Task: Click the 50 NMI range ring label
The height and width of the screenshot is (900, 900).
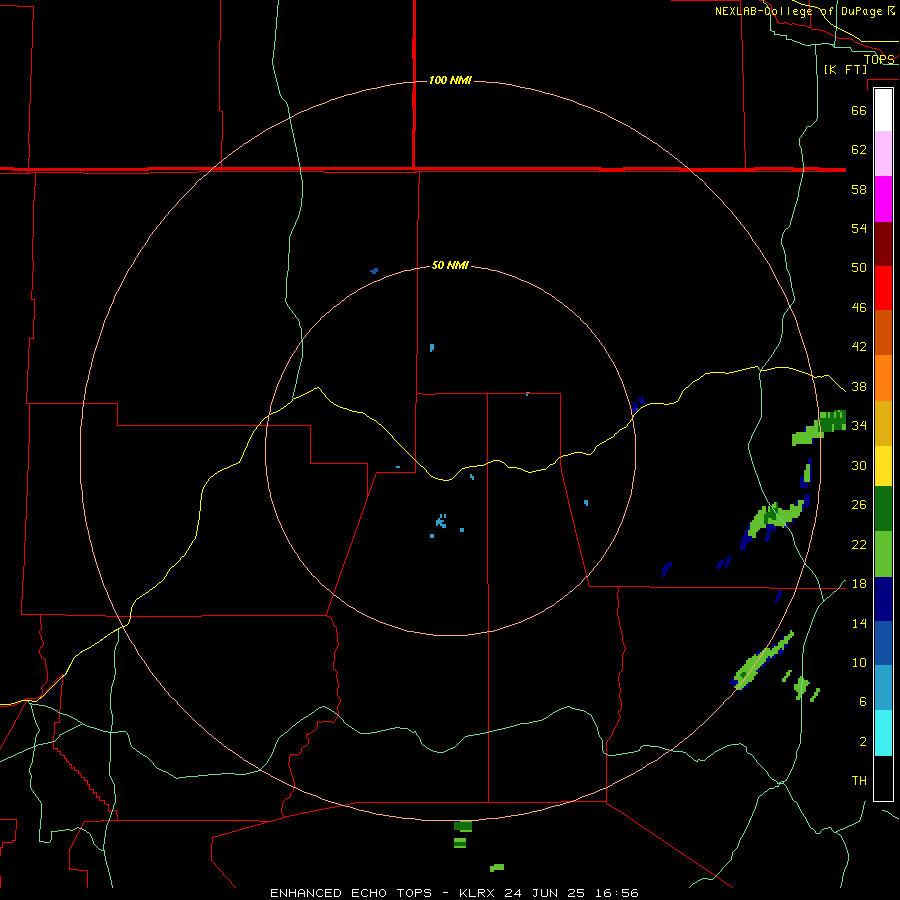Action: [x=450, y=265]
